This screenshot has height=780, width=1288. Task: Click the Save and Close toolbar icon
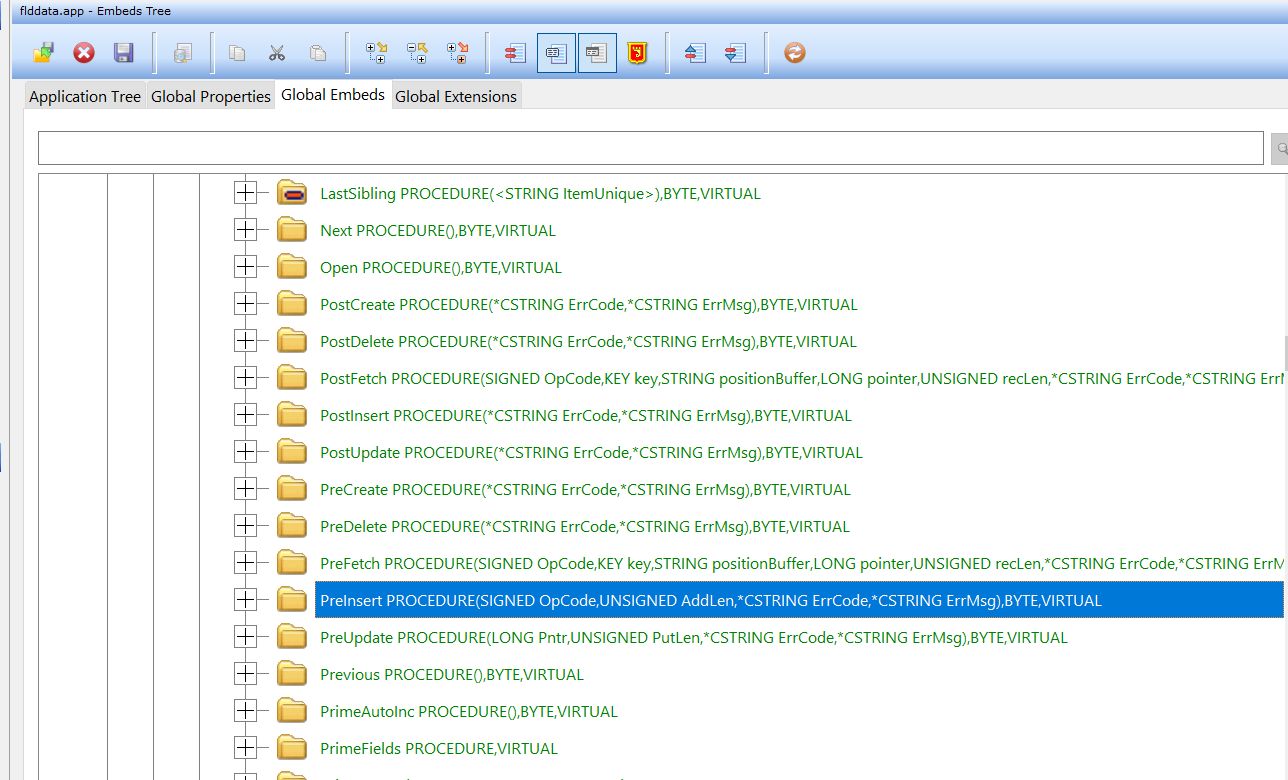click(43, 53)
